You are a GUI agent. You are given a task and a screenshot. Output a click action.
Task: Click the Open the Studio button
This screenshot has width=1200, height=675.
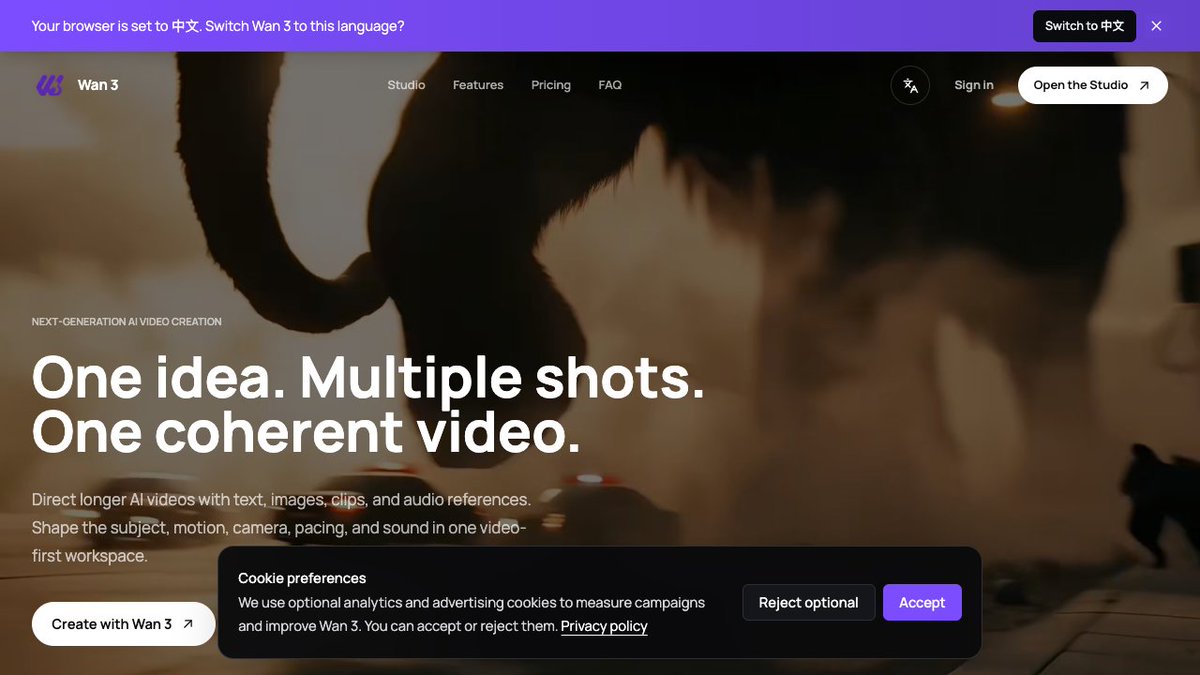click(1093, 85)
